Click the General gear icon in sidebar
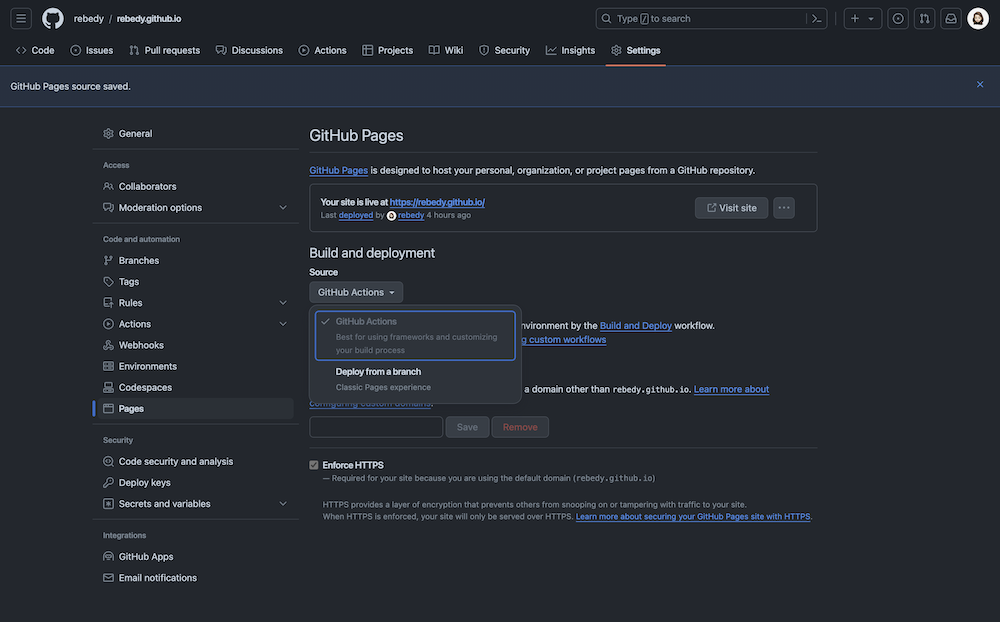The image size is (1000, 622). [x=108, y=133]
